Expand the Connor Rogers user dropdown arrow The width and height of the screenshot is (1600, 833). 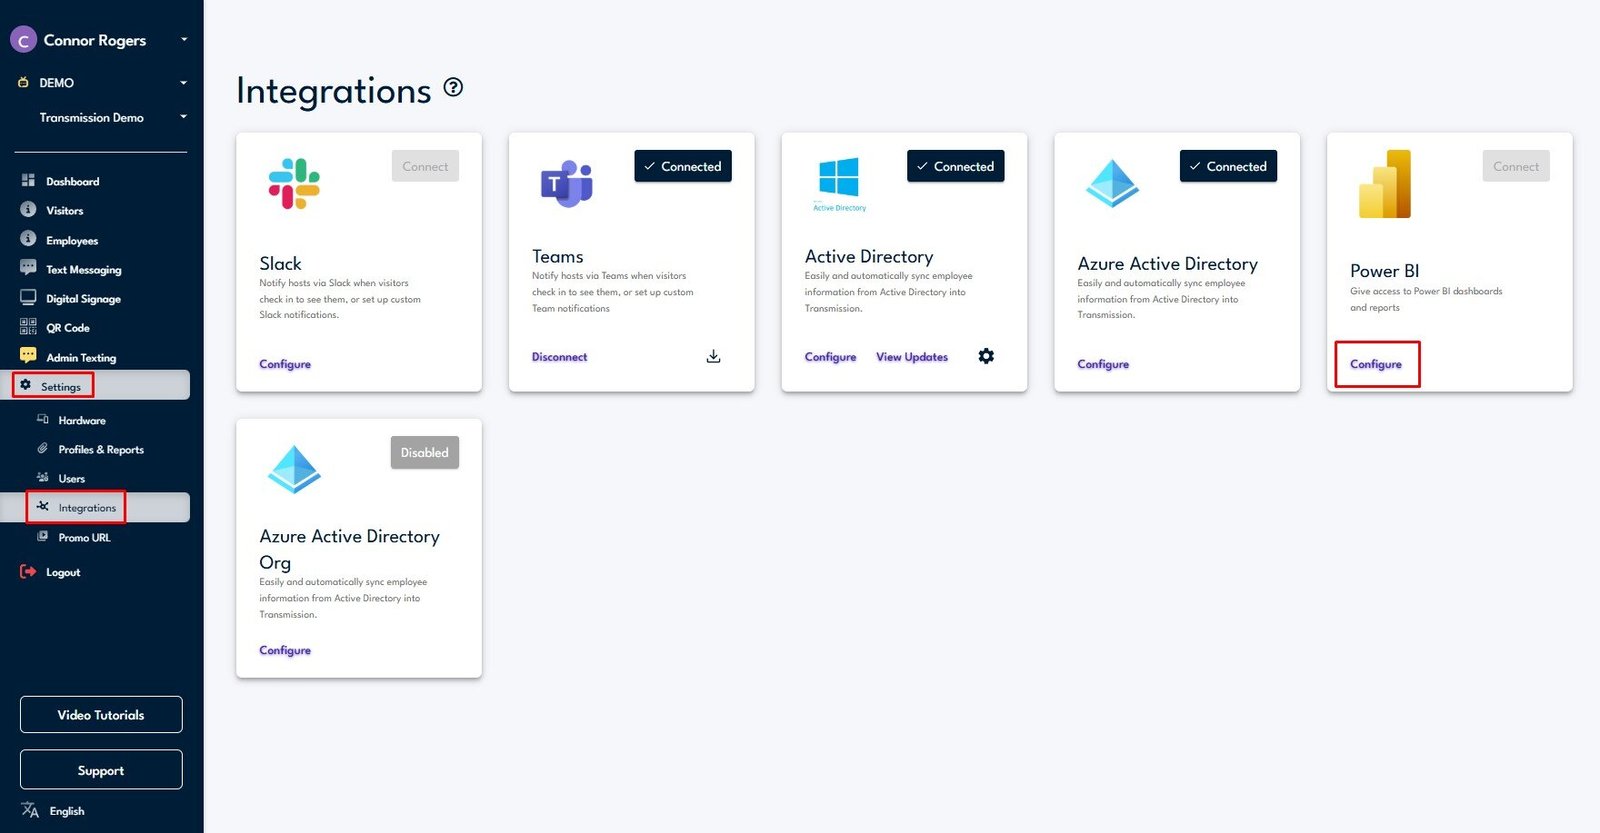(x=184, y=40)
